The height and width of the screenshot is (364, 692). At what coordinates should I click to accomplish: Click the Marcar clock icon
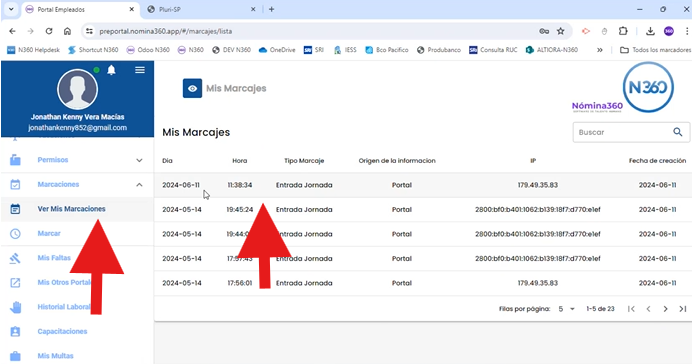pos(15,233)
